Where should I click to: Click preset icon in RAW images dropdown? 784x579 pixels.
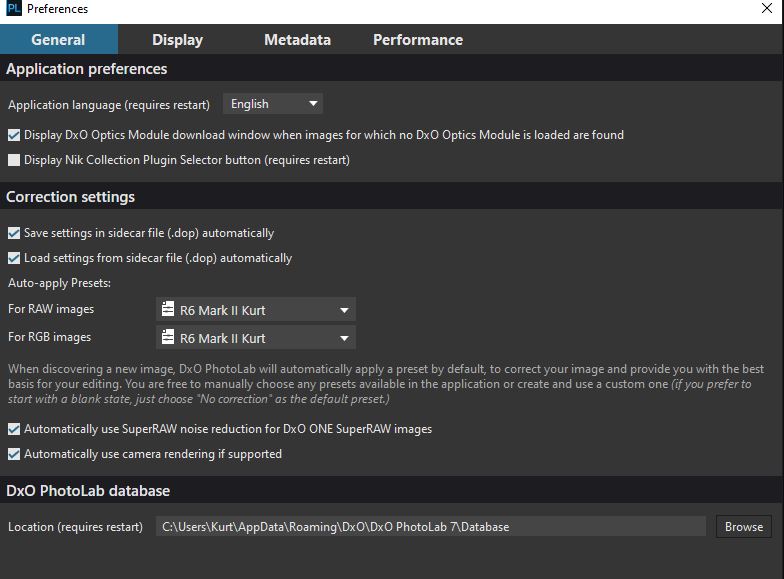(168, 310)
